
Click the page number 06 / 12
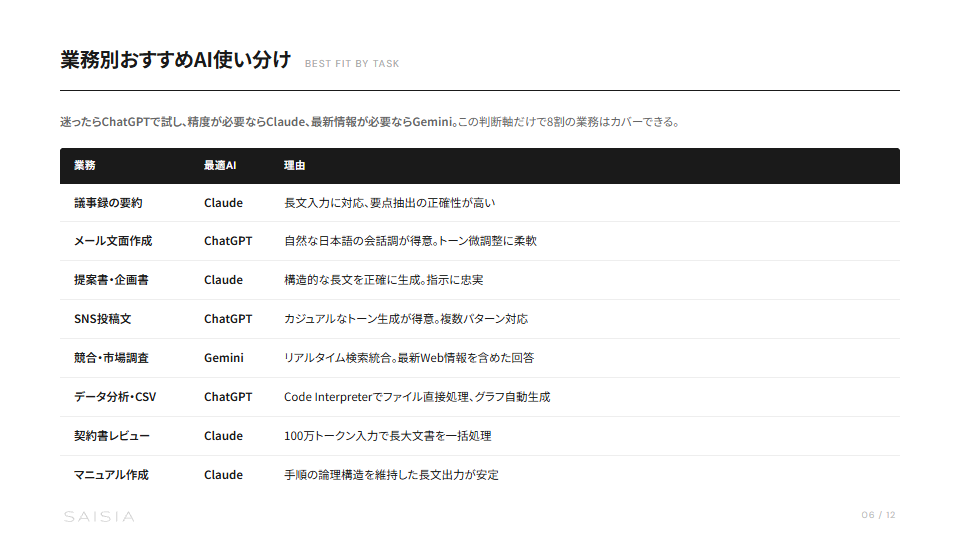click(x=879, y=515)
